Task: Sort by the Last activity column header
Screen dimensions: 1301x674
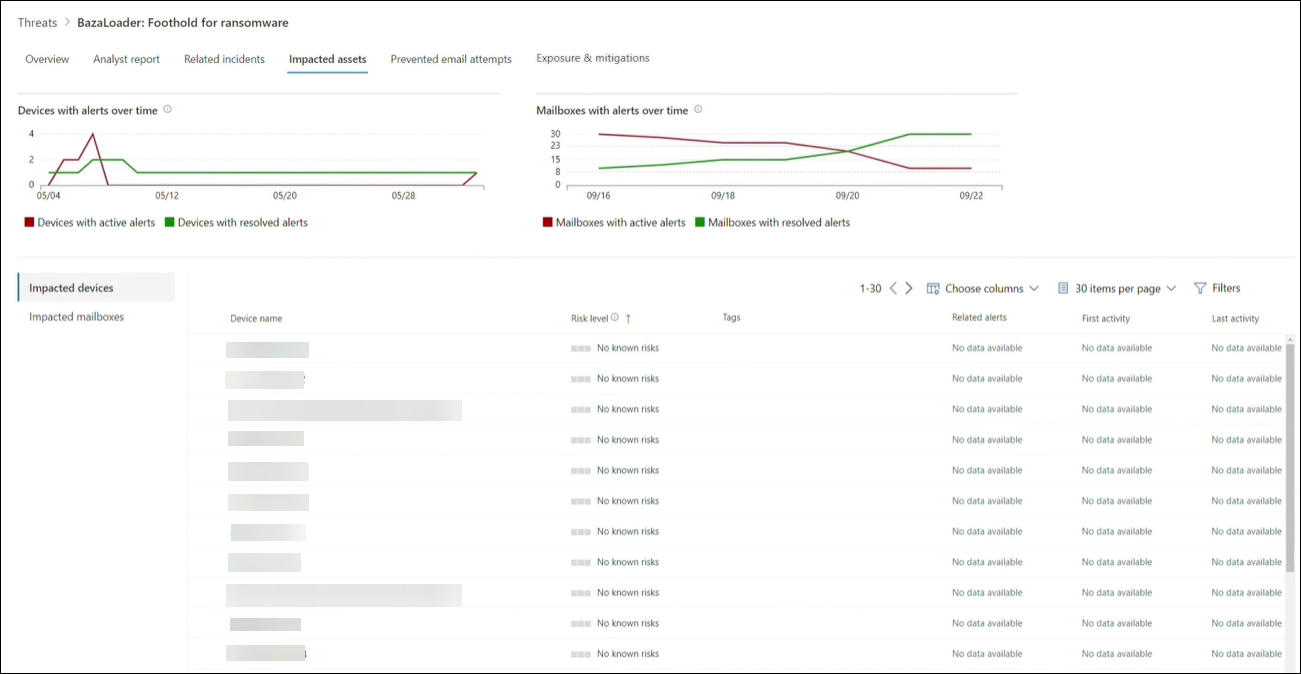Action: pyautogui.click(x=1235, y=318)
